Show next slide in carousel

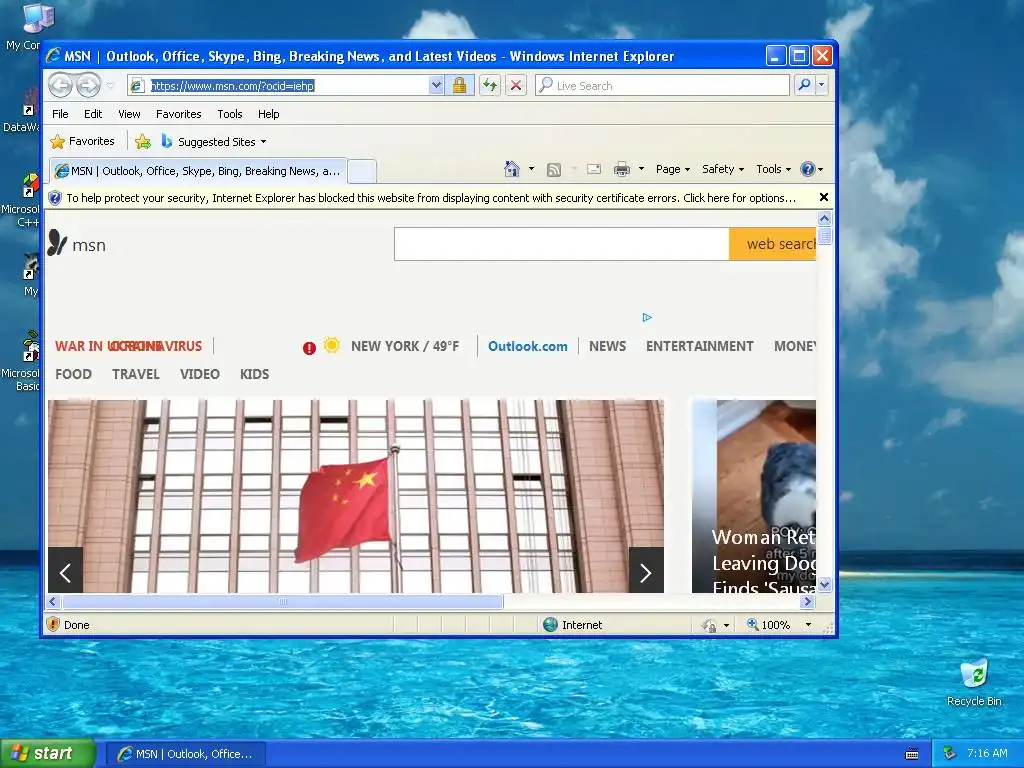646,572
